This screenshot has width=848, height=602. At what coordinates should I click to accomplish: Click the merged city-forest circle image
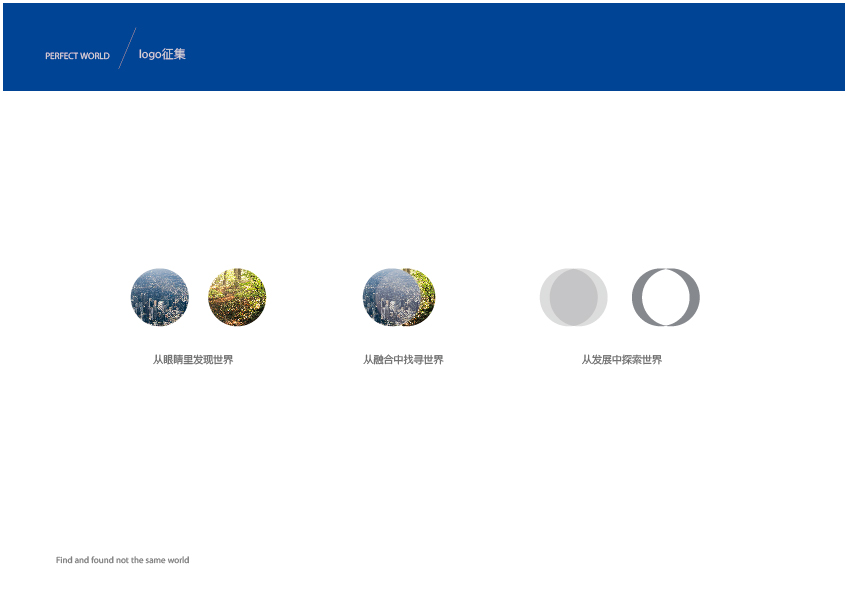(x=399, y=297)
